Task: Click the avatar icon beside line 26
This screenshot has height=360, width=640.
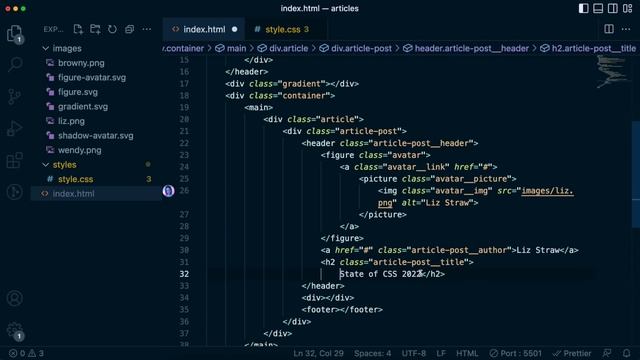Action: (169, 191)
